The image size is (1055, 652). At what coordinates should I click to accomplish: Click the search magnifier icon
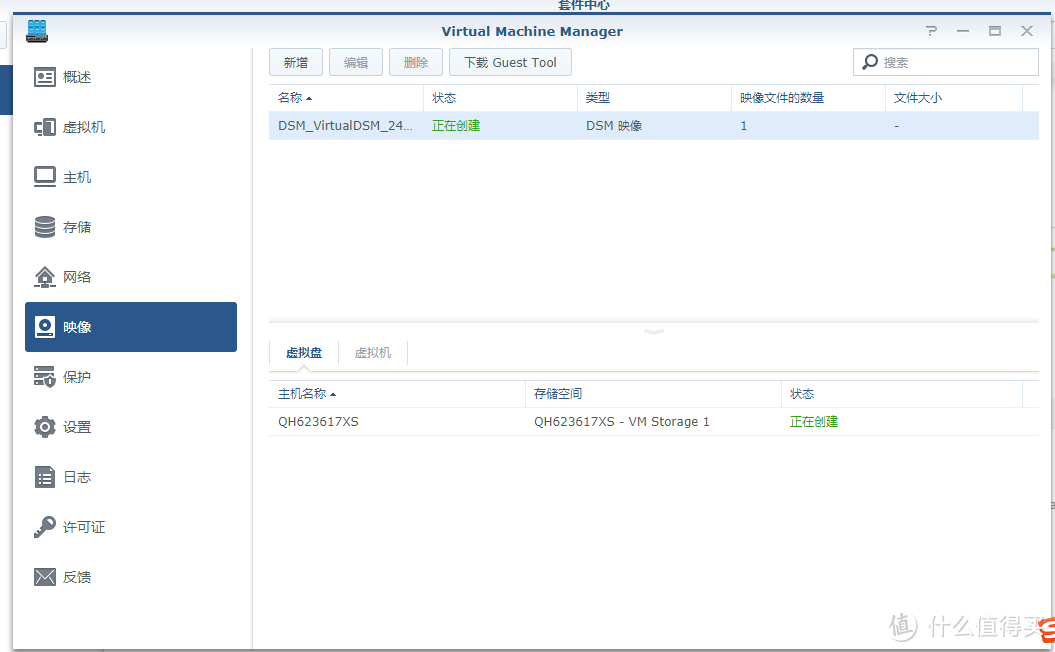870,62
